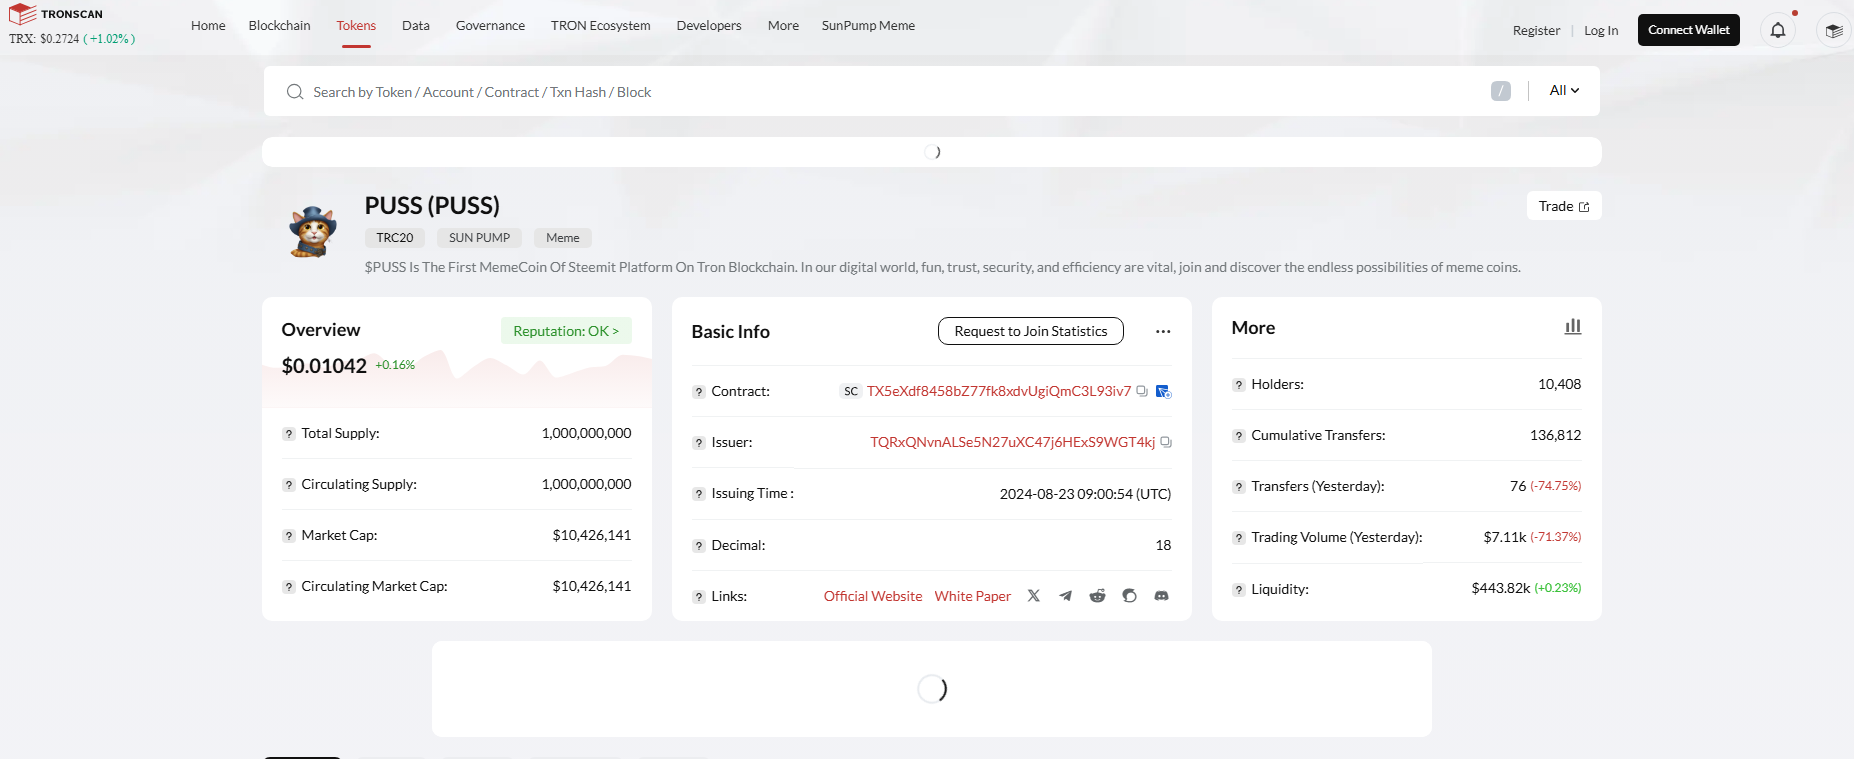Click the help icon next to Contract

point(699,392)
